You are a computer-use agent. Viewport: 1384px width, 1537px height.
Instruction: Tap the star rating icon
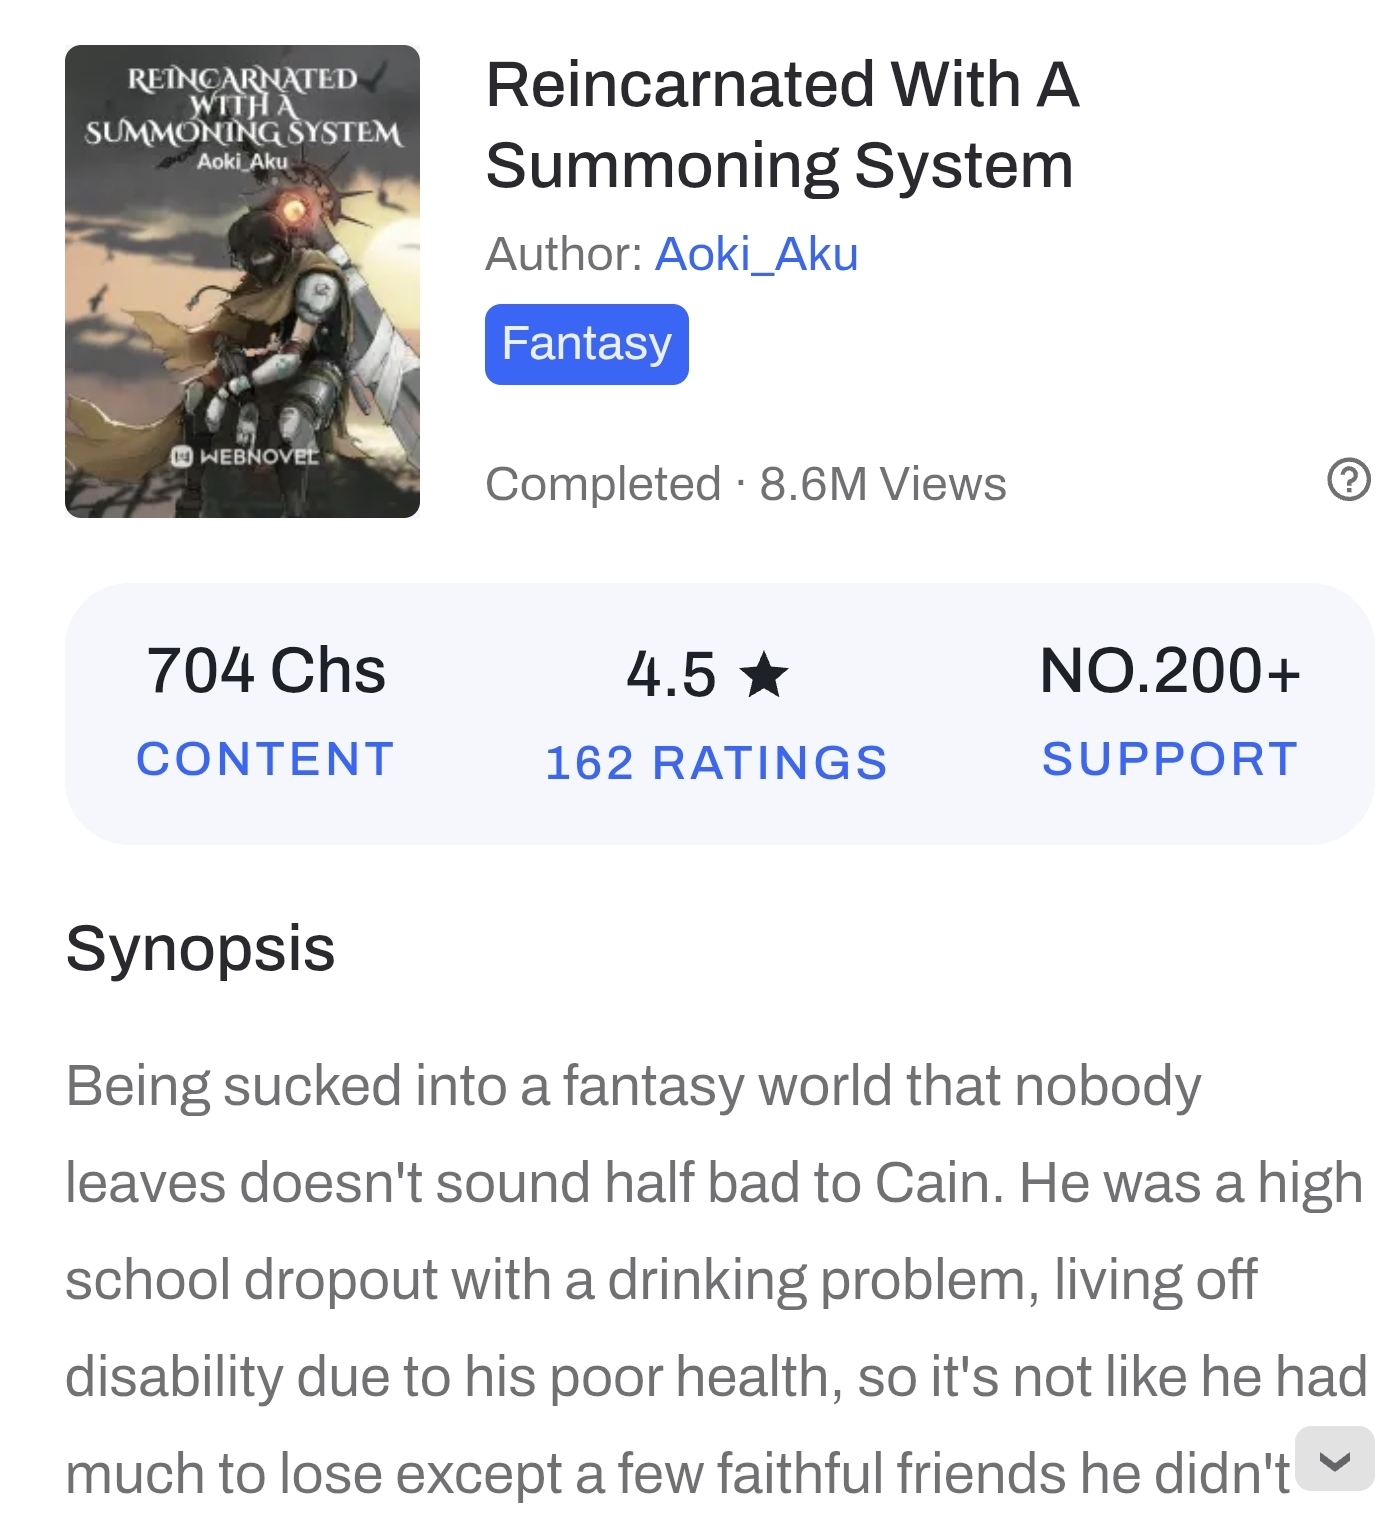pos(764,675)
